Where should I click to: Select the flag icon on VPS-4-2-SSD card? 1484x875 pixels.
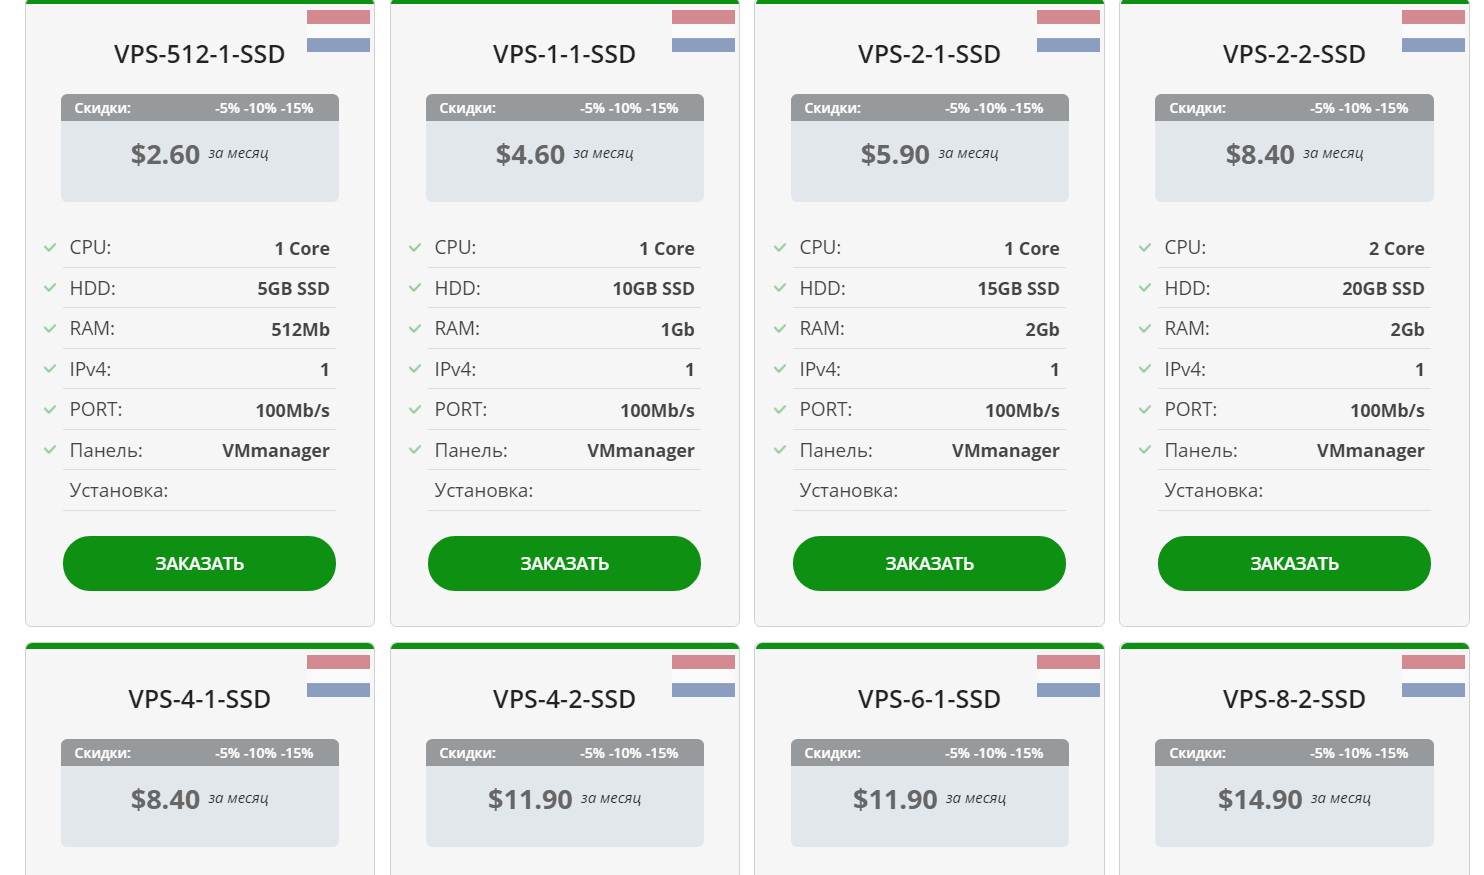pyautogui.click(x=703, y=675)
